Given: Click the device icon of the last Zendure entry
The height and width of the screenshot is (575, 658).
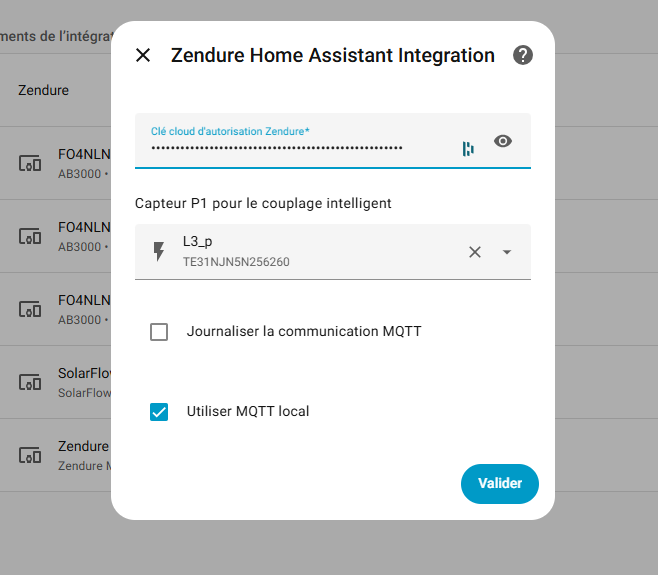Looking at the screenshot, I should click(31, 455).
